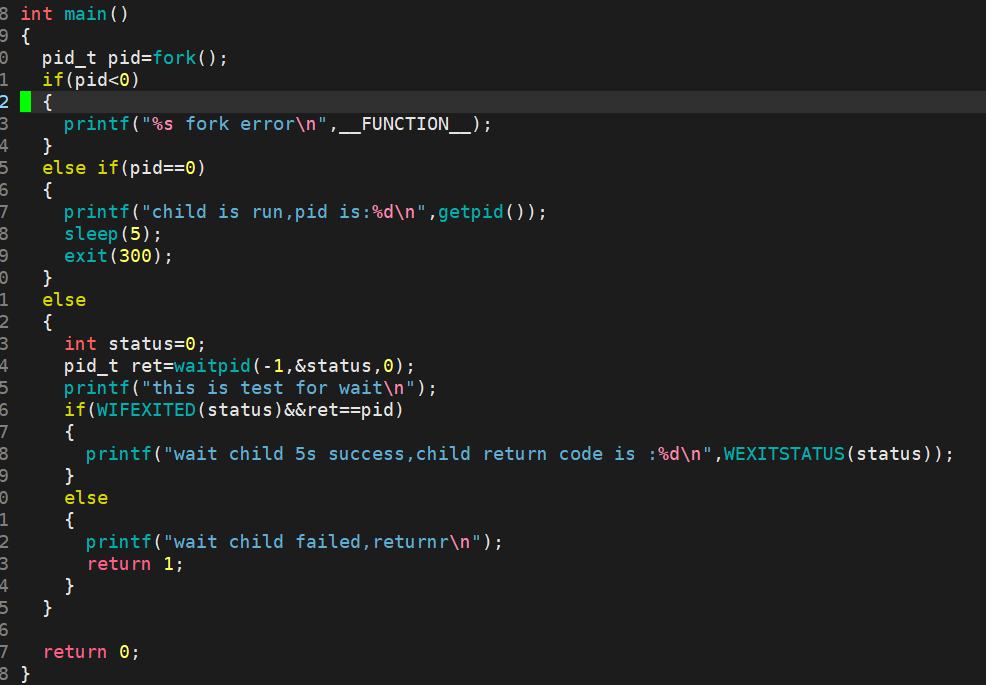
Task: Click the 'else' above 'wait child failed'
Action: tap(86, 498)
